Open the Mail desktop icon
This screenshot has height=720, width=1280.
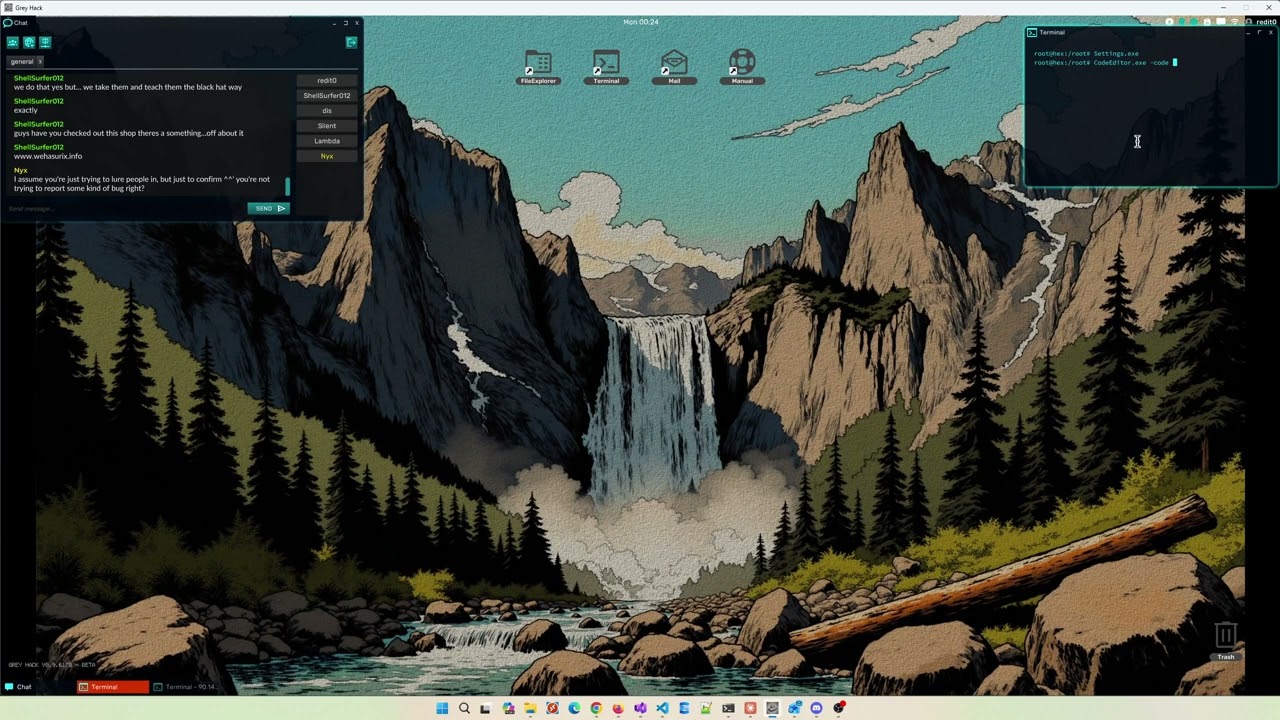tap(674, 67)
